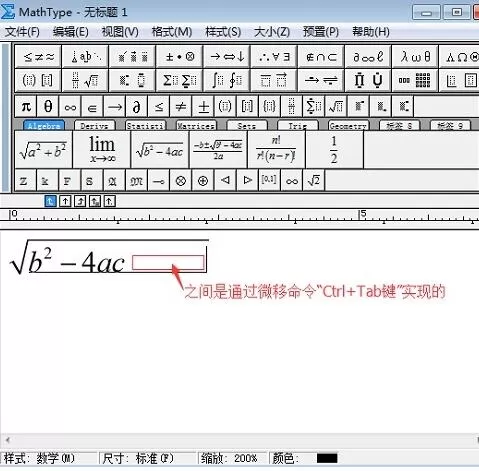Insert the square root of a²+b² expression
Viewport: 479px width, 471px height.
coord(43,150)
